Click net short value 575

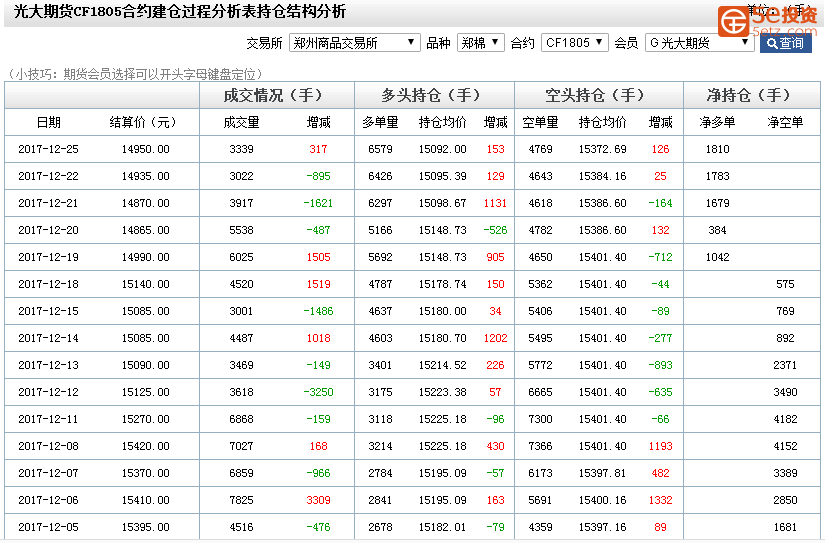tap(786, 284)
